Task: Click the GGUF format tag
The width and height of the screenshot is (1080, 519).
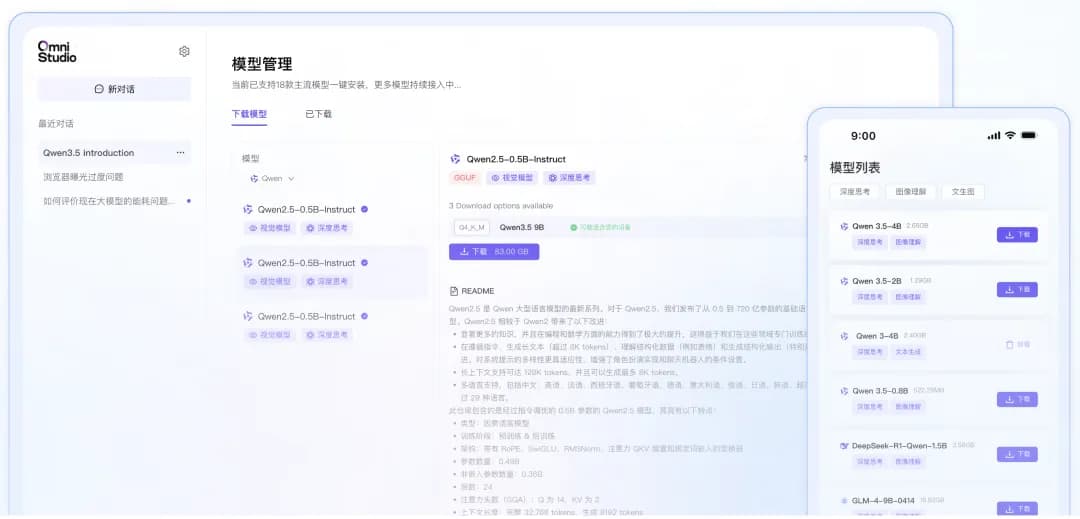Action: pyautogui.click(x=465, y=178)
